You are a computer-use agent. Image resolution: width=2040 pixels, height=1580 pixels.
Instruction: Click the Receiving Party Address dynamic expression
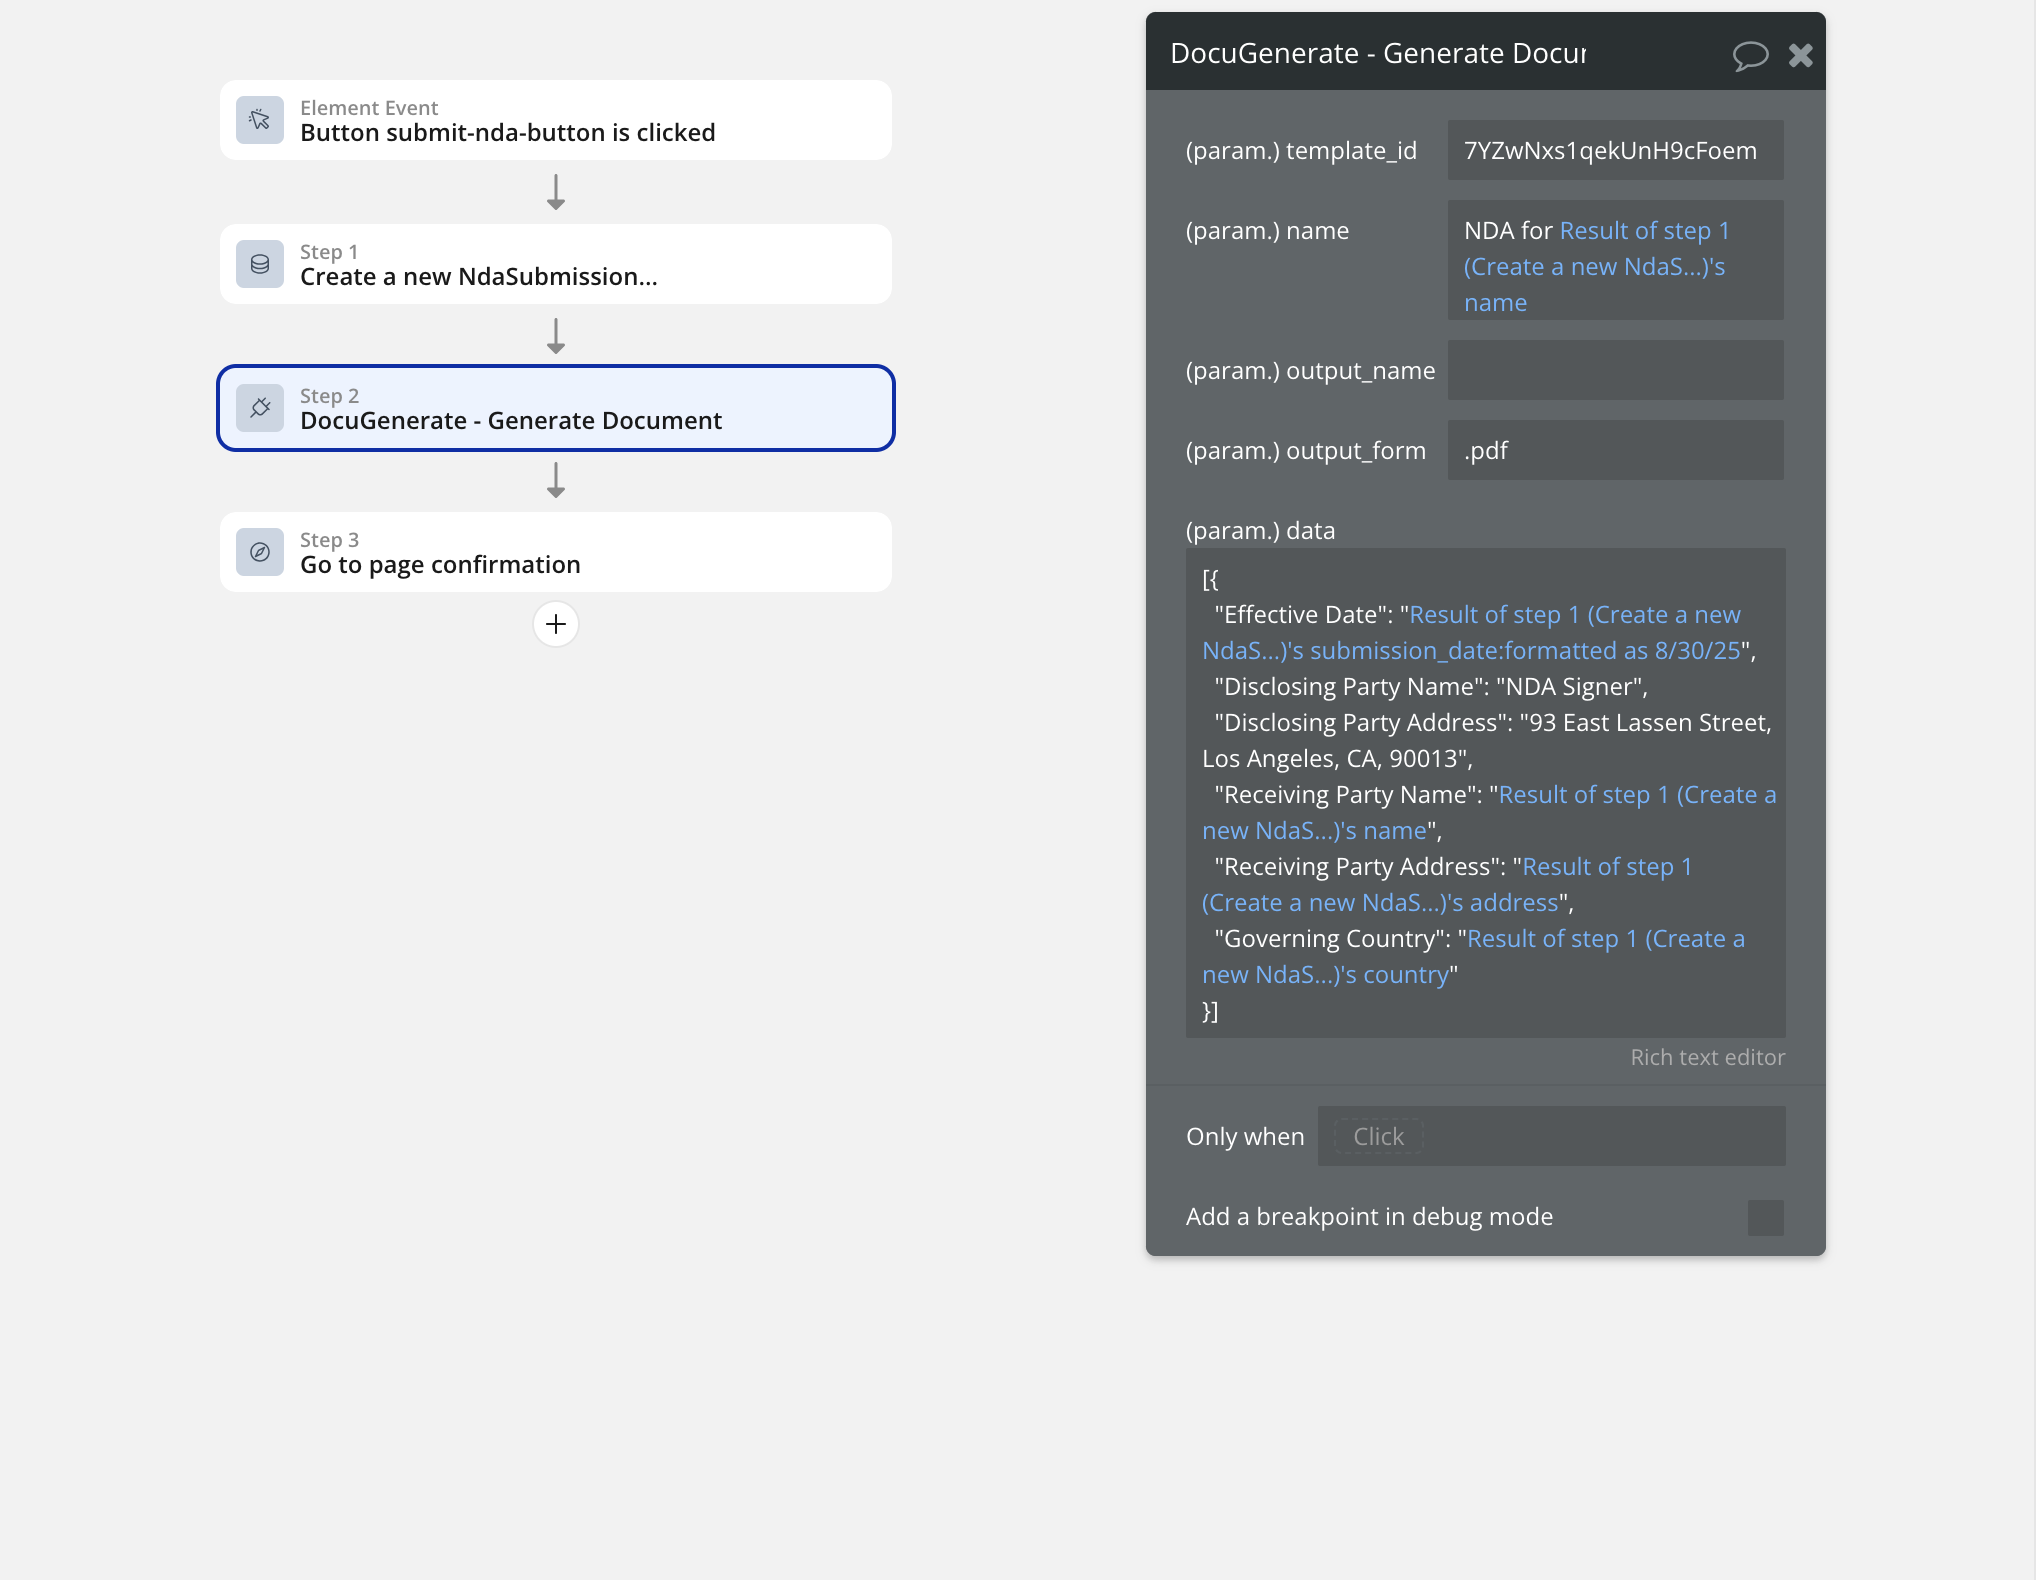(1447, 885)
